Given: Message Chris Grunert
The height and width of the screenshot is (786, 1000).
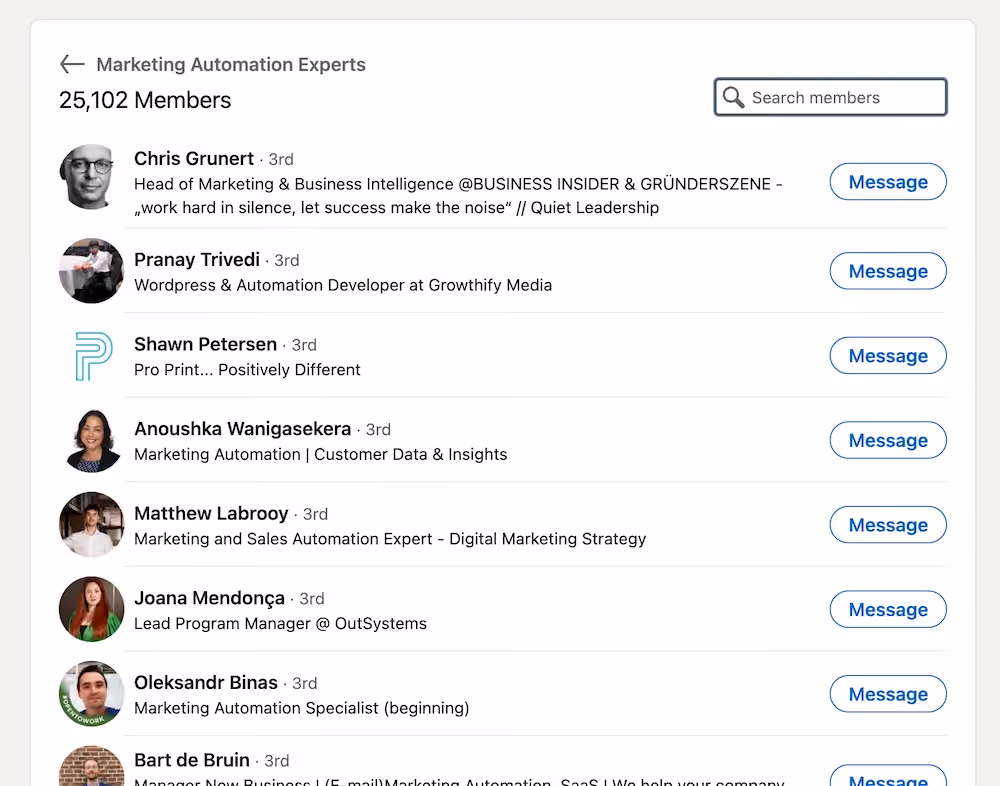Looking at the screenshot, I should pyautogui.click(x=888, y=182).
